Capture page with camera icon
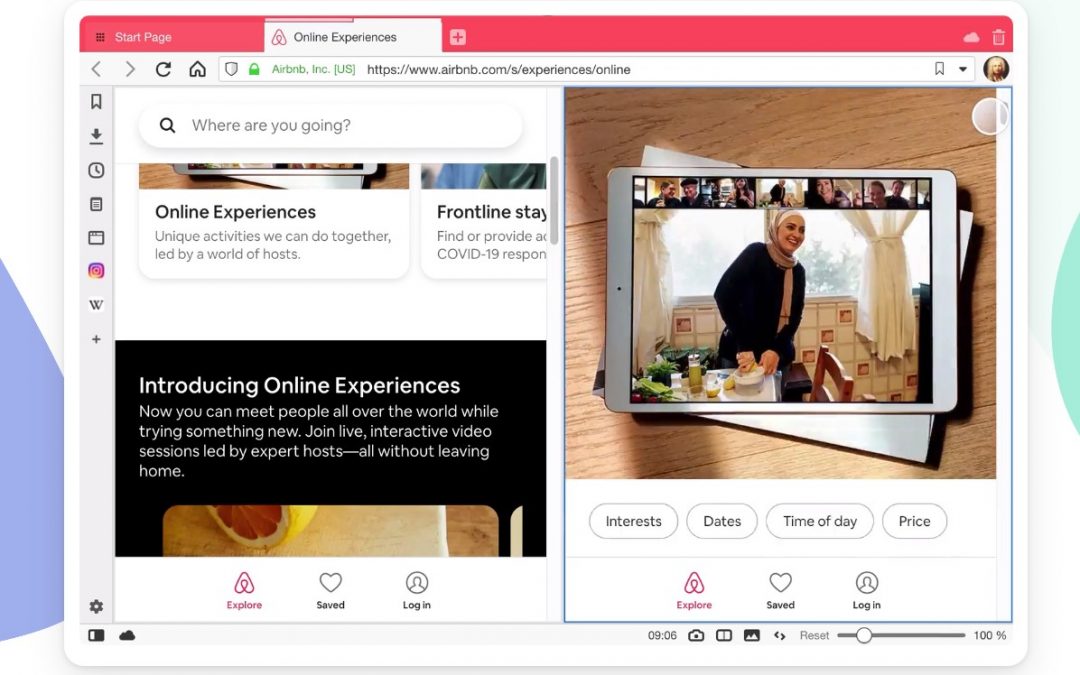Viewport: 1080px width, 675px height. coord(696,635)
